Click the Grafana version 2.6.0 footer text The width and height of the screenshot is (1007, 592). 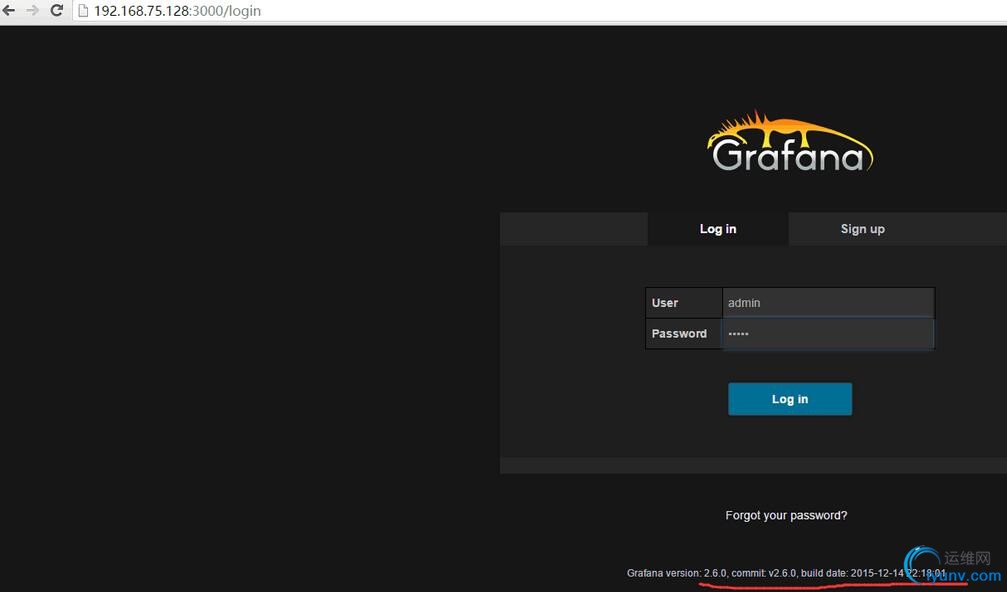pyautogui.click(x=786, y=573)
